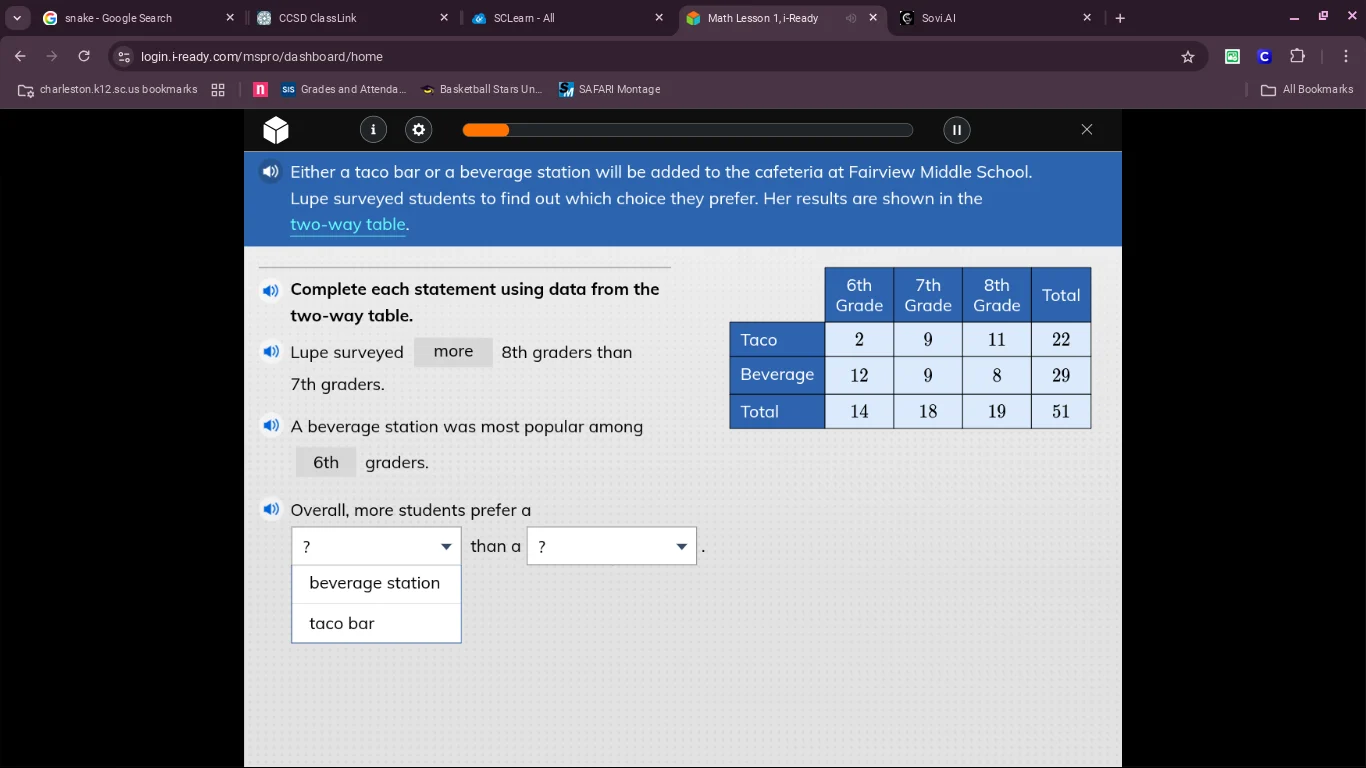Open the 'two-way table' glossary link
This screenshot has height=768, width=1366.
tap(348, 225)
